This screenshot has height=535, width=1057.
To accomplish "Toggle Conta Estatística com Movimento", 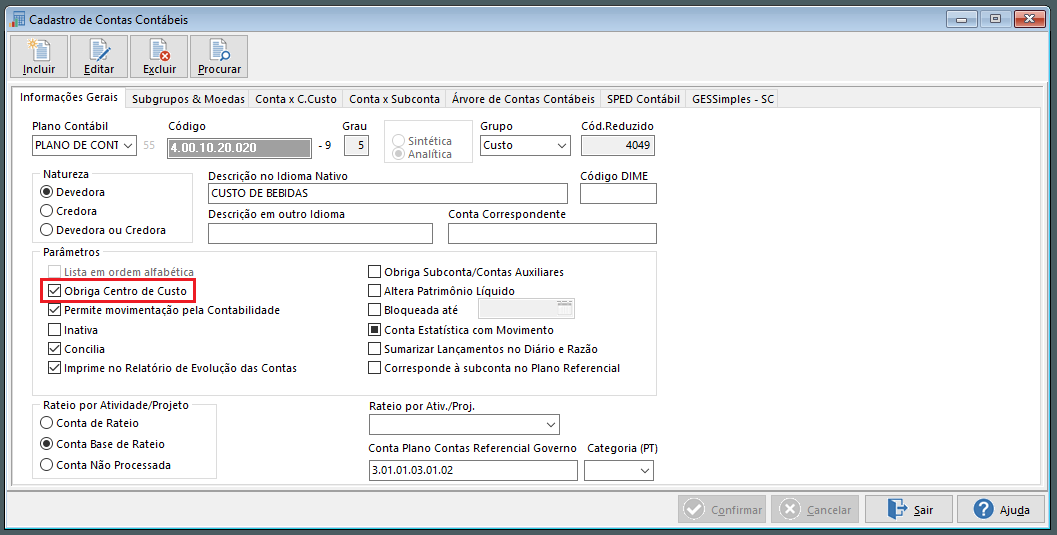I will tap(374, 329).
